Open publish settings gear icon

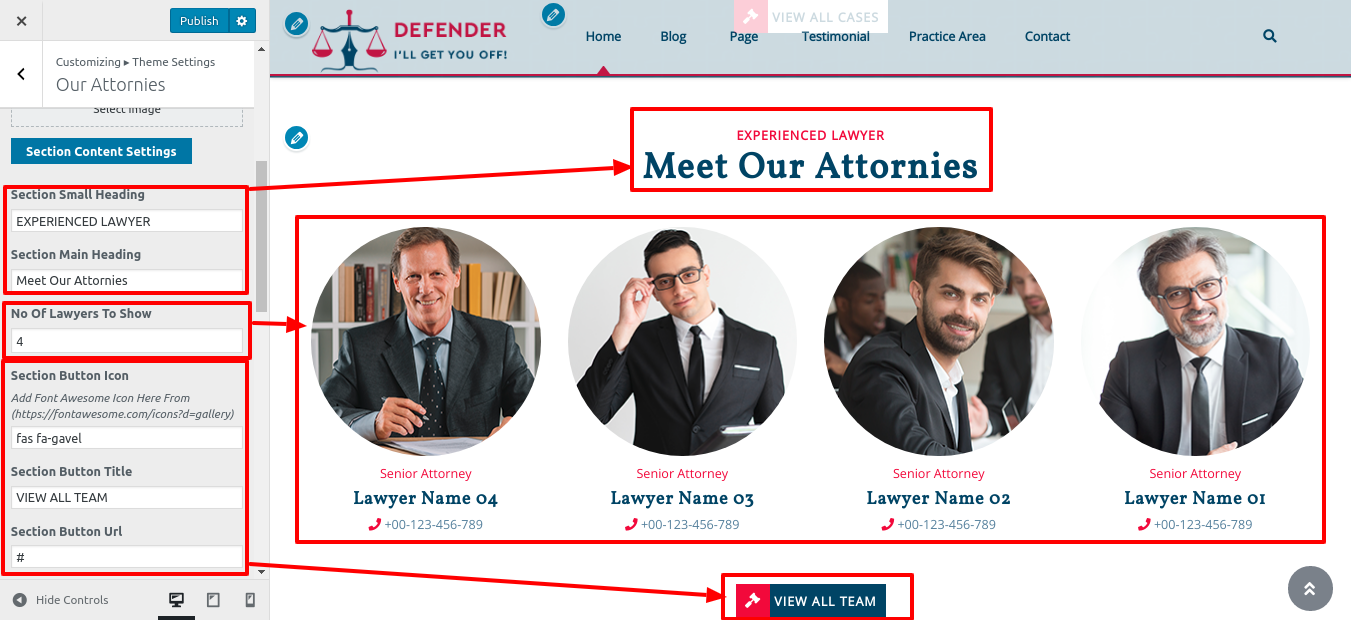click(242, 21)
